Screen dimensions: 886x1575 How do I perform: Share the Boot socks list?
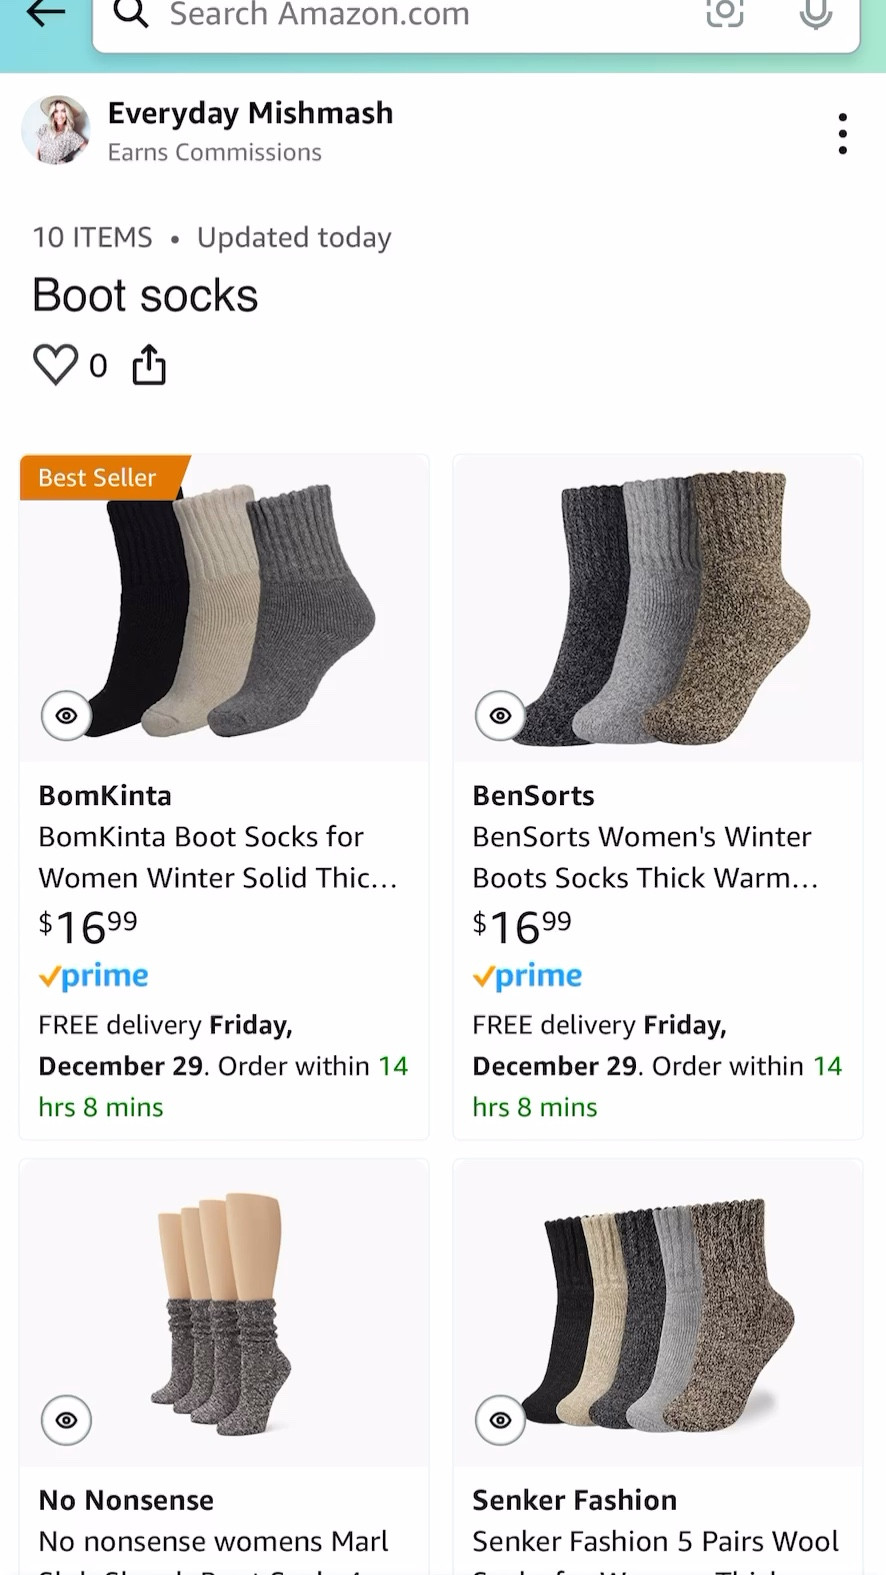click(x=149, y=365)
